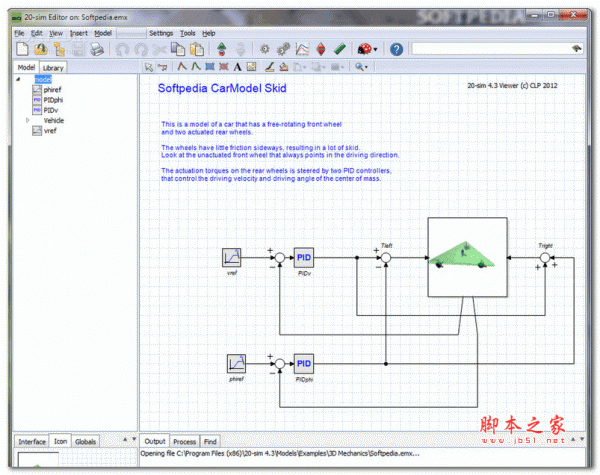
Task: Open the Settings menu
Action: 161,33
